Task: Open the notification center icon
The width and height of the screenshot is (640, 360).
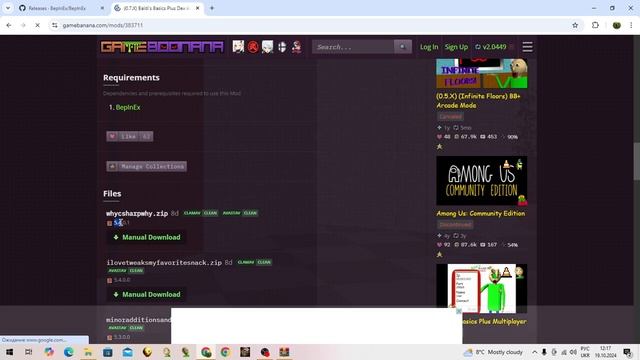Action: click(627, 352)
